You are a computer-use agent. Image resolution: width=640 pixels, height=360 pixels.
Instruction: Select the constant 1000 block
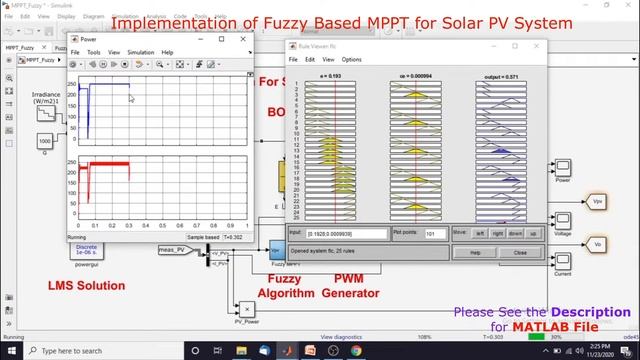click(44, 141)
